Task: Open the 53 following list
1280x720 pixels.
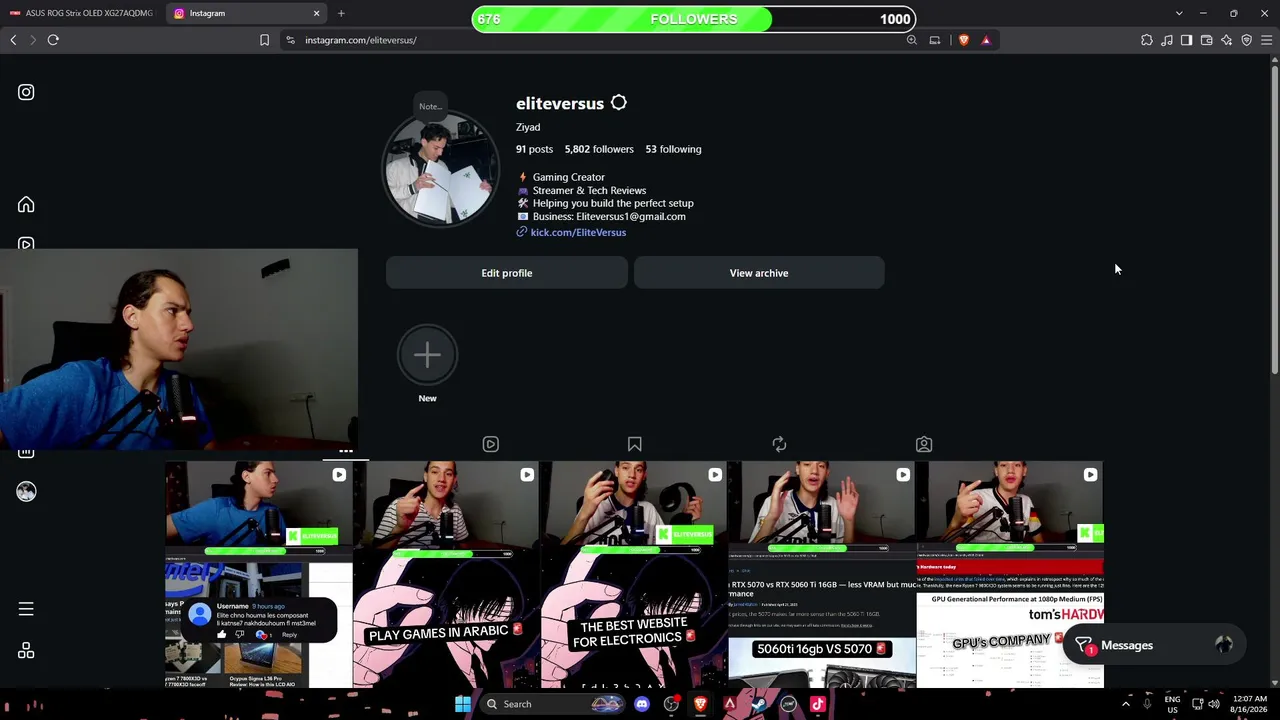Action: point(673,149)
